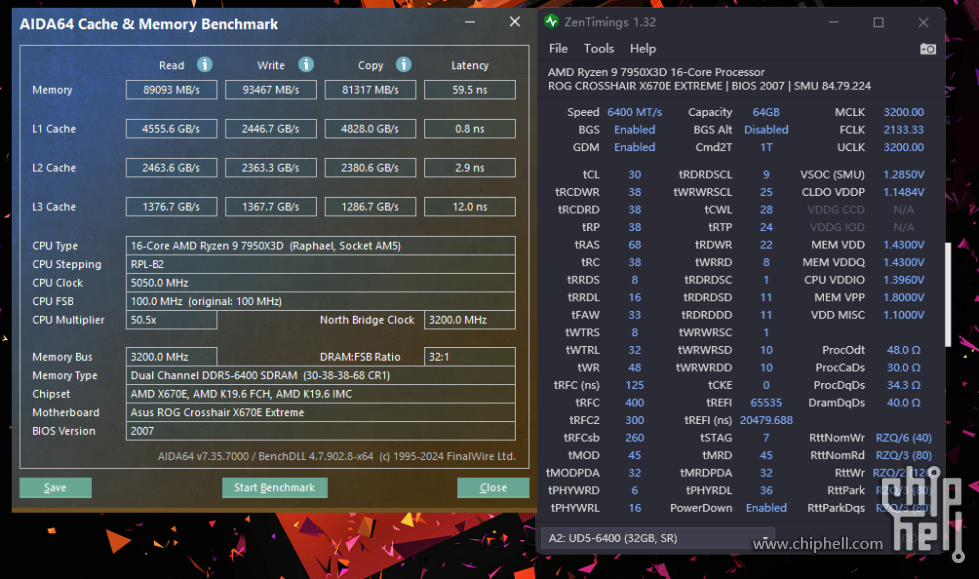Click the Chipset AMD X670E field
Screen dimensions: 979x579
pyautogui.click(x=321, y=394)
